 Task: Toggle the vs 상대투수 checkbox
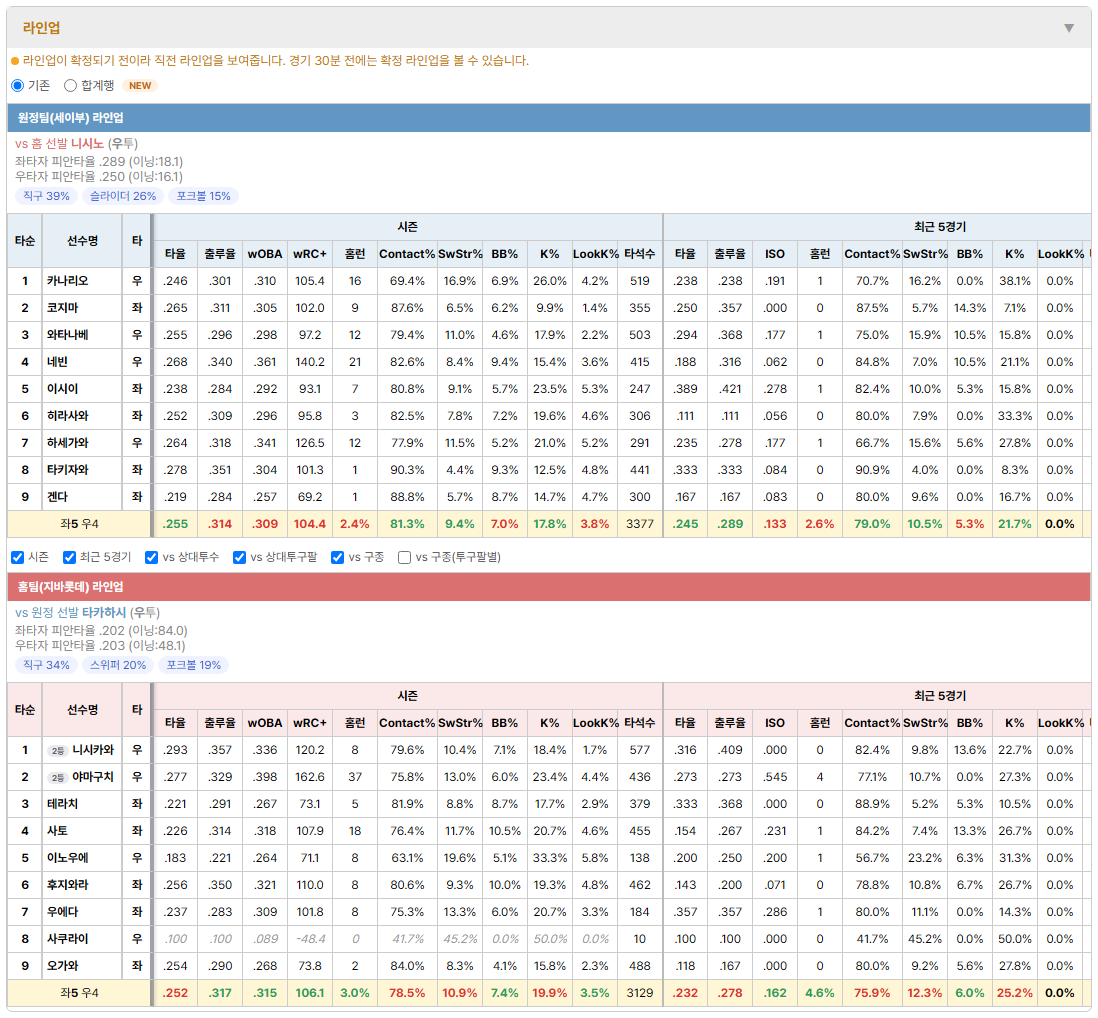[x=151, y=557]
